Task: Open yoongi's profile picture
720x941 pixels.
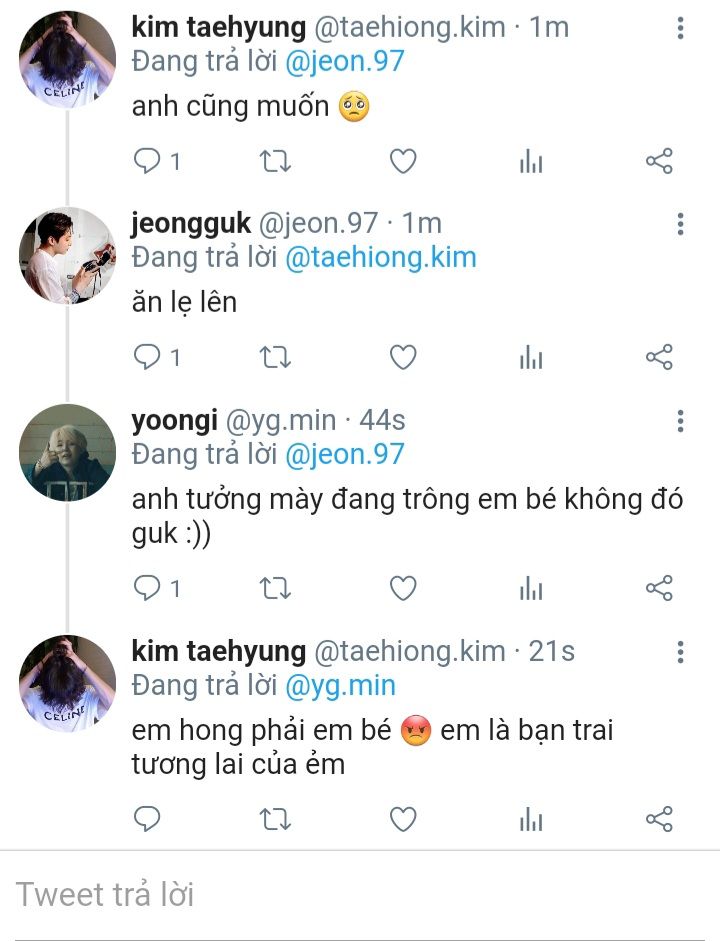Action: (x=67, y=452)
